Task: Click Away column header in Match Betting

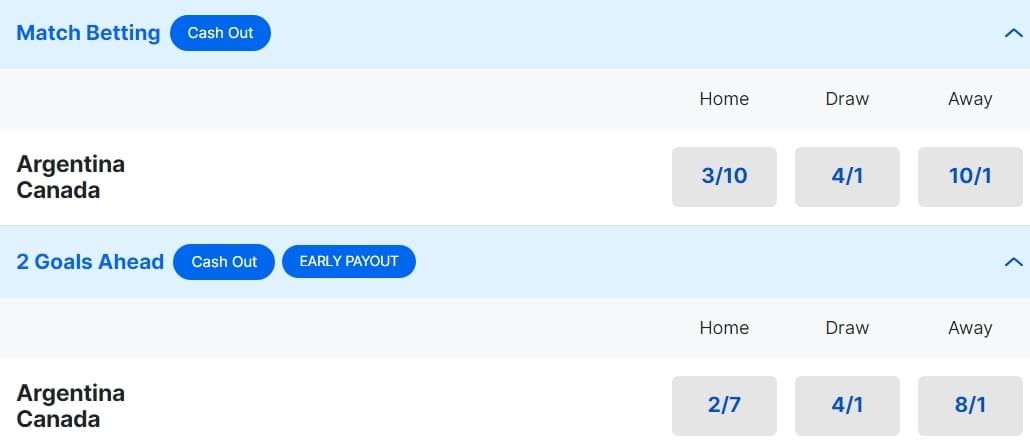Action: click(970, 99)
